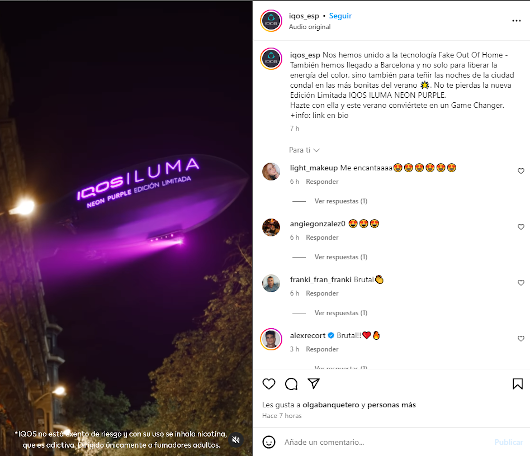
Task: Toggle the video mute speaker icon
Action: (x=236, y=439)
